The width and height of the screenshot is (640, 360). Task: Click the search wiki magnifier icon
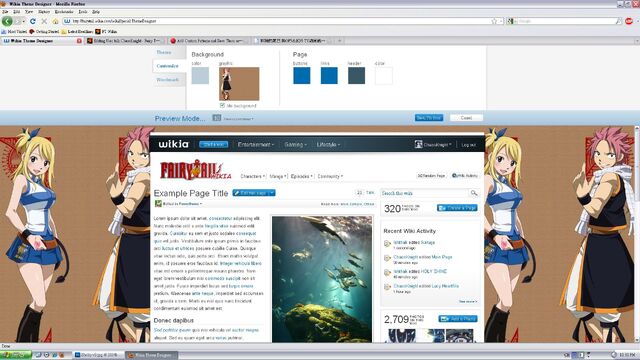tap(473, 193)
